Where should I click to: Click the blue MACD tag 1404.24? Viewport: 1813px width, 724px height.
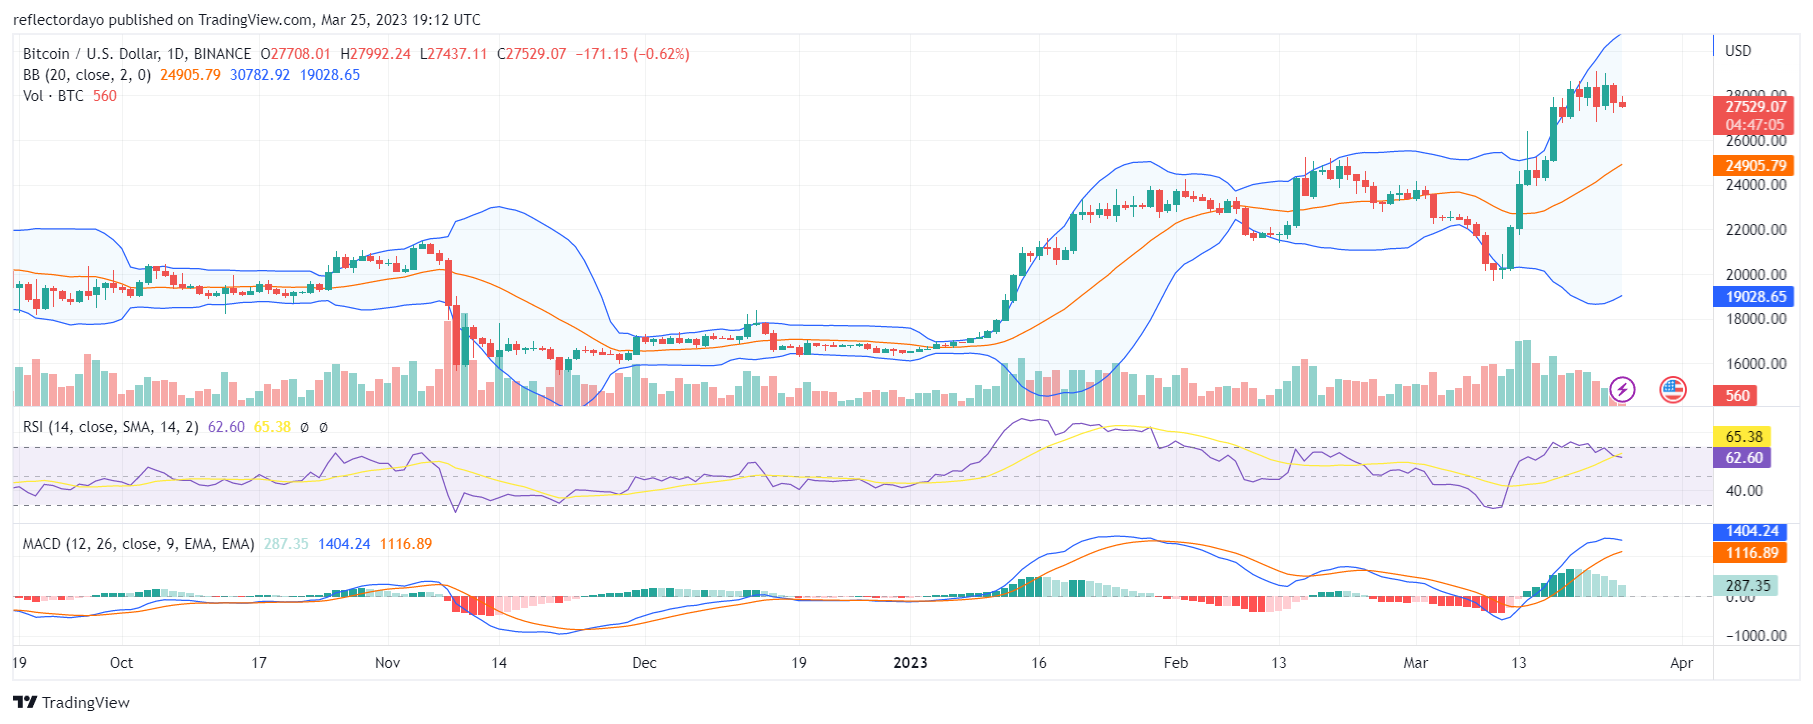(1751, 532)
